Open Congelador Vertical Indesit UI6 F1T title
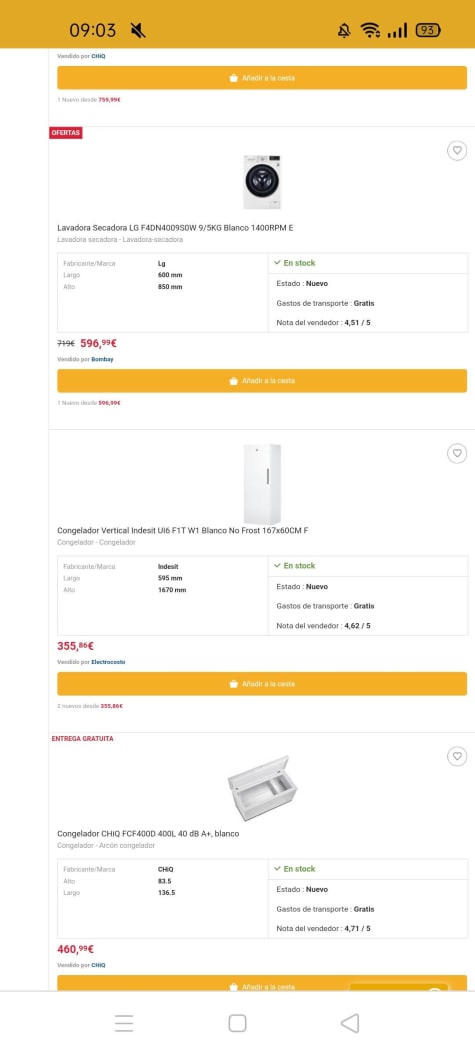Viewport: 475px width, 1056px height. pyautogui.click(x=183, y=531)
